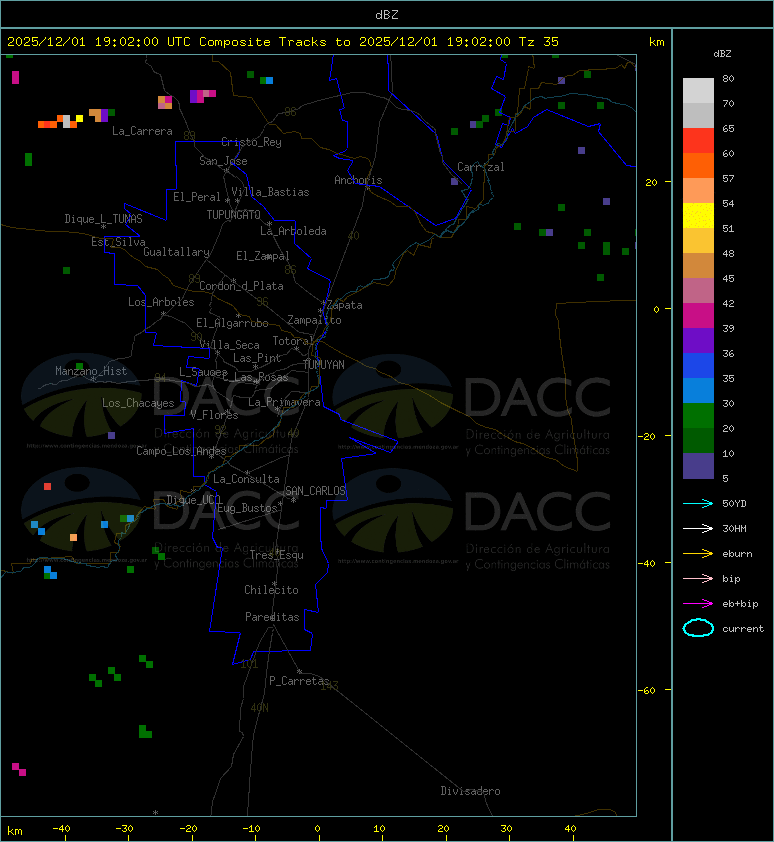Click the Villa_Bastias label
This screenshot has height=842, width=774.
[270, 192]
